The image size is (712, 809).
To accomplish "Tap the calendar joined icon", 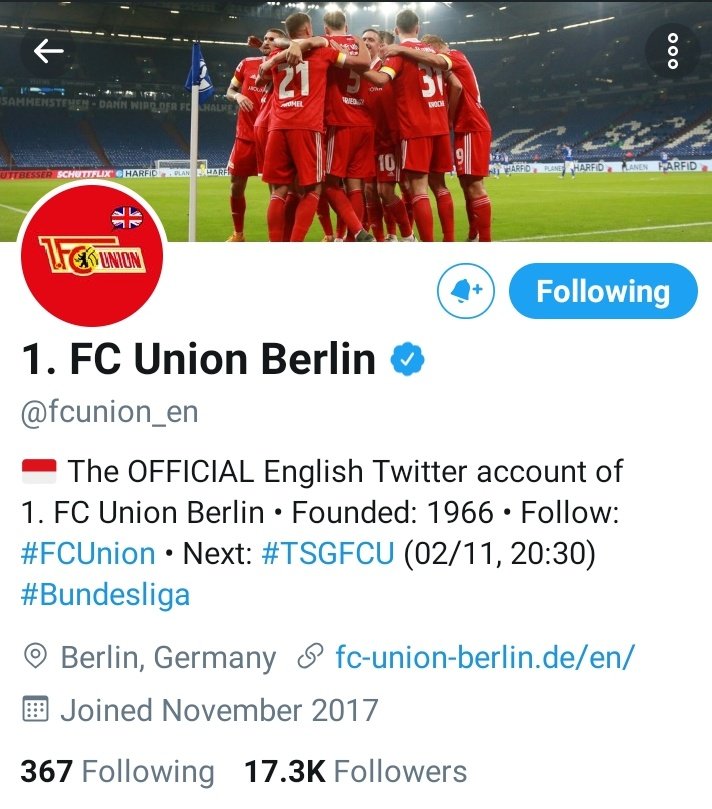I will (x=36, y=709).
